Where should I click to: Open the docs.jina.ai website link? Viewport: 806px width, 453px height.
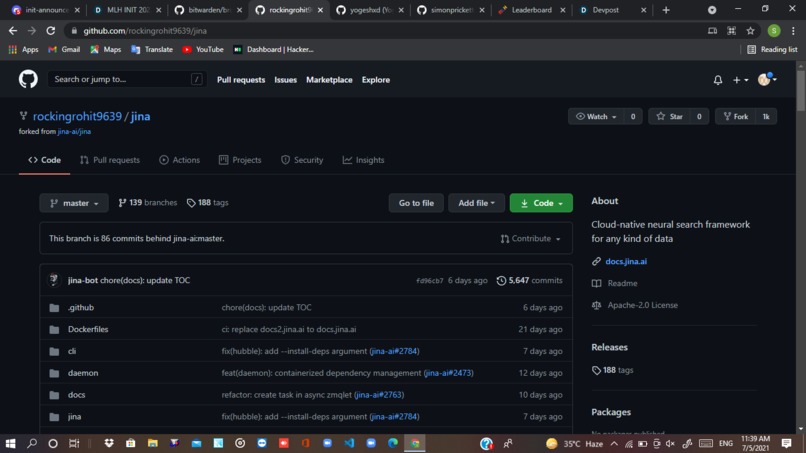(626, 261)
